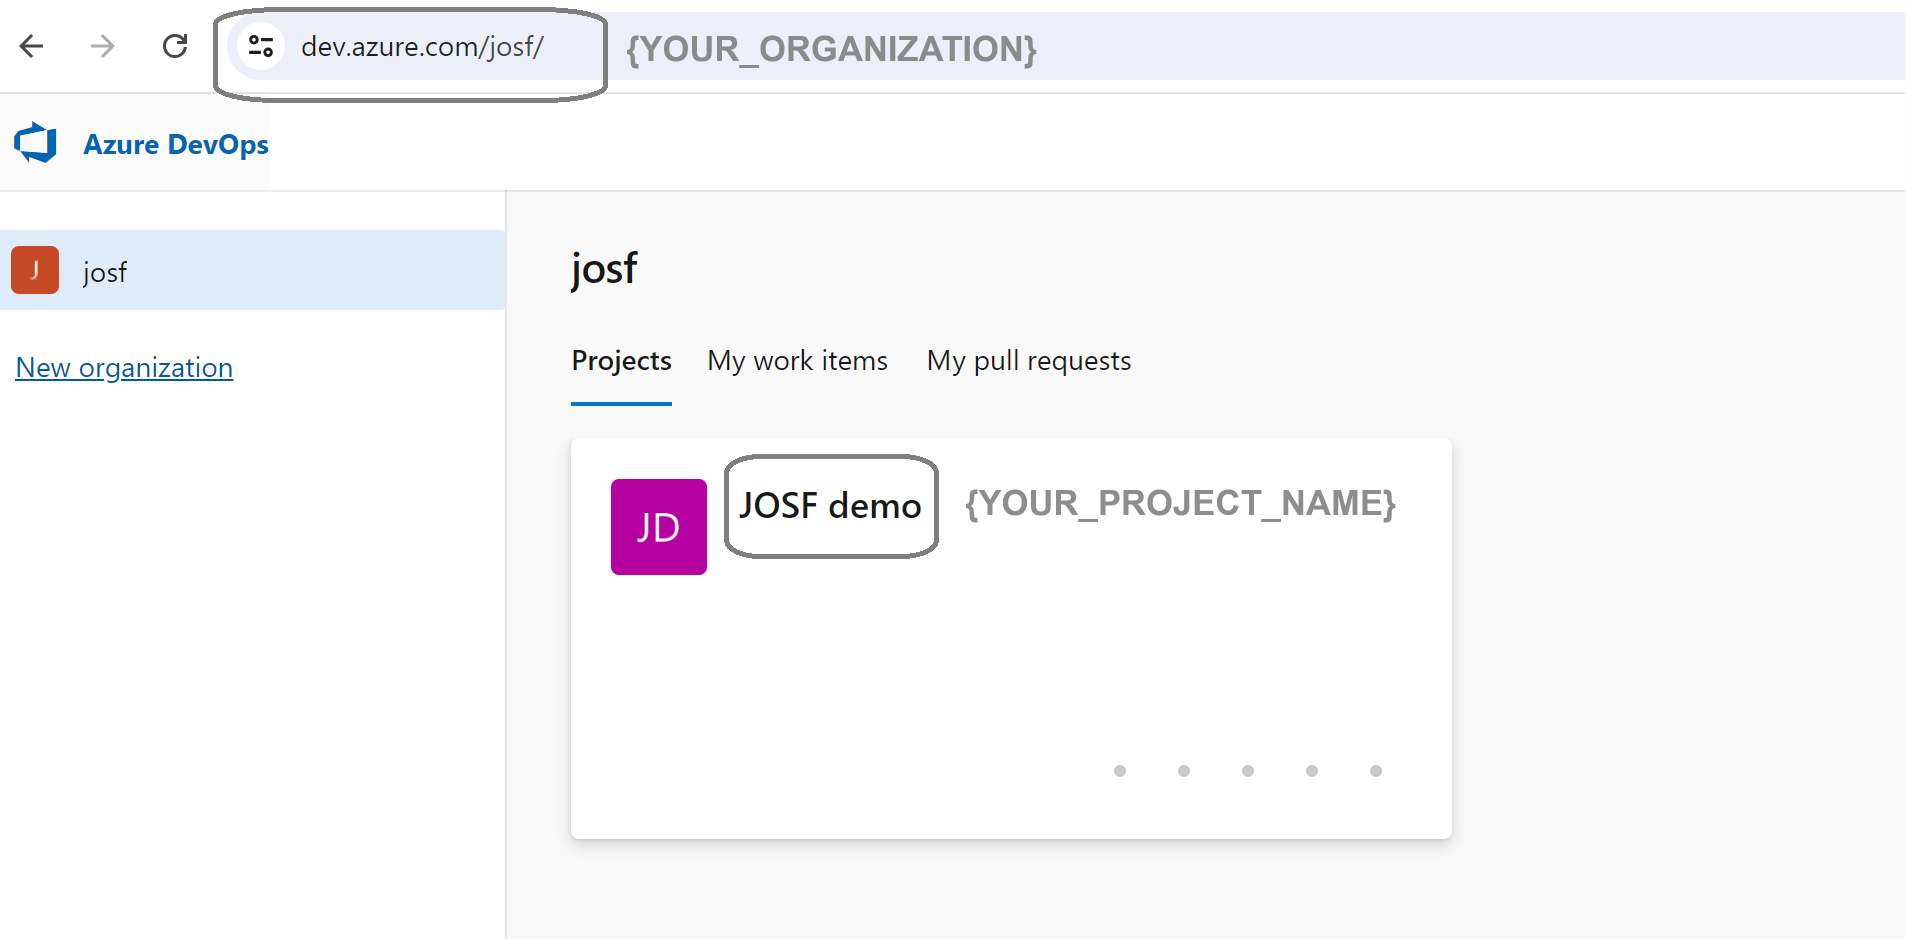Click the Azure DevOps logo icon
The image size is (1906, 940).
36,143
